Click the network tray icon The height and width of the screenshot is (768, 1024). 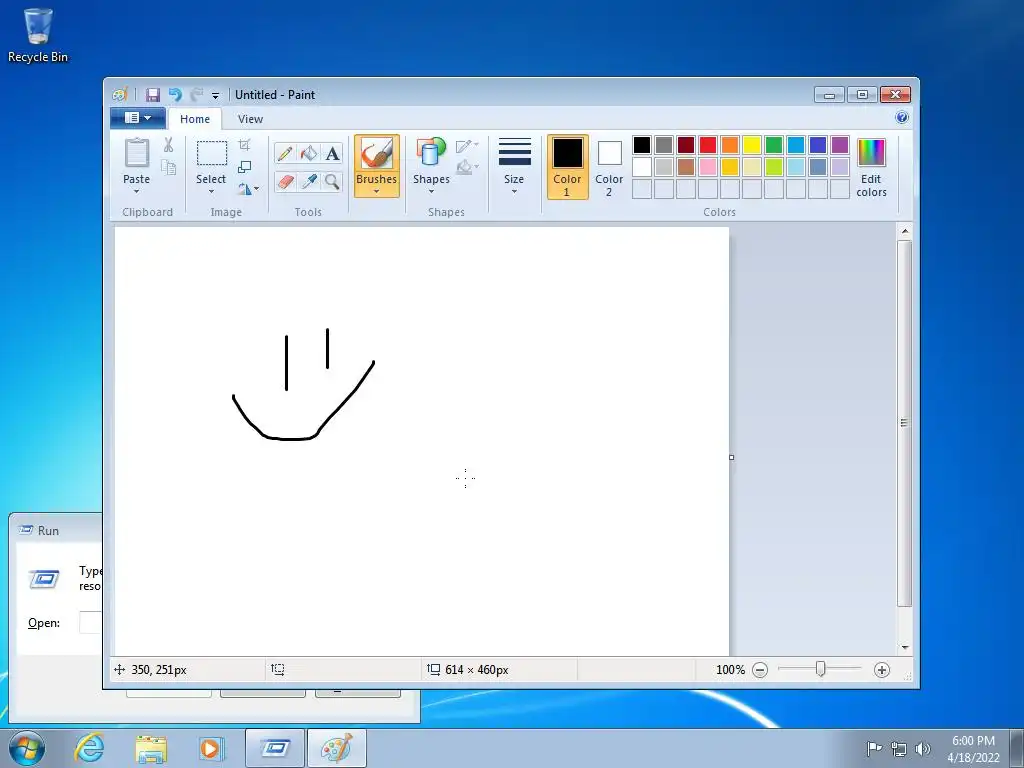click(x=899, y=748)
